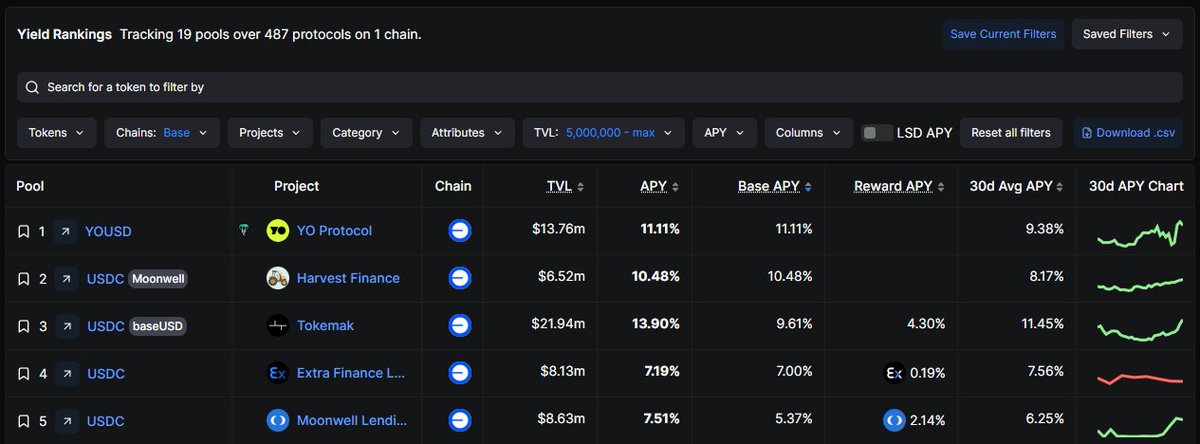Open the Chains: Base dropdown
1200x444 pixels.
pos(162,132)
